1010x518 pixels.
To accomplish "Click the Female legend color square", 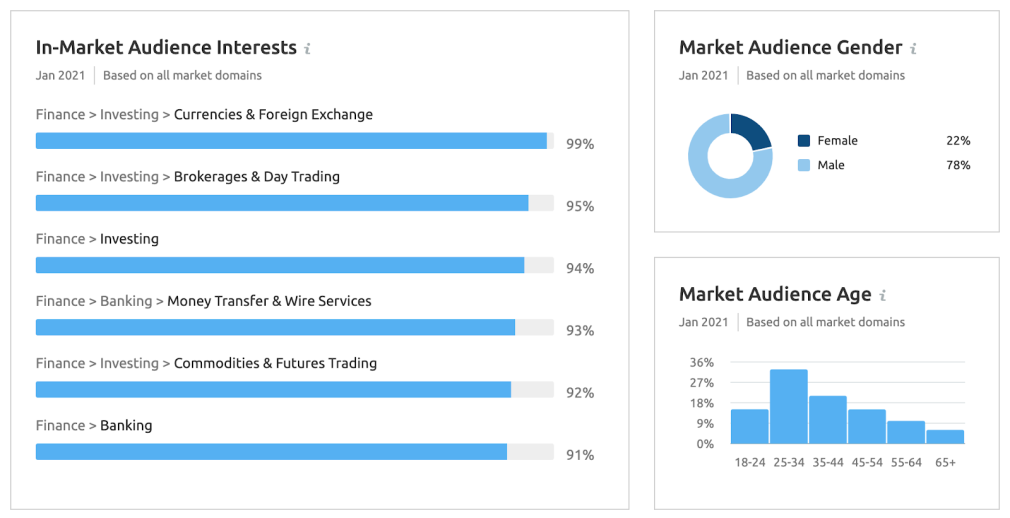I will pyautogui.click(x=804, y=141).
